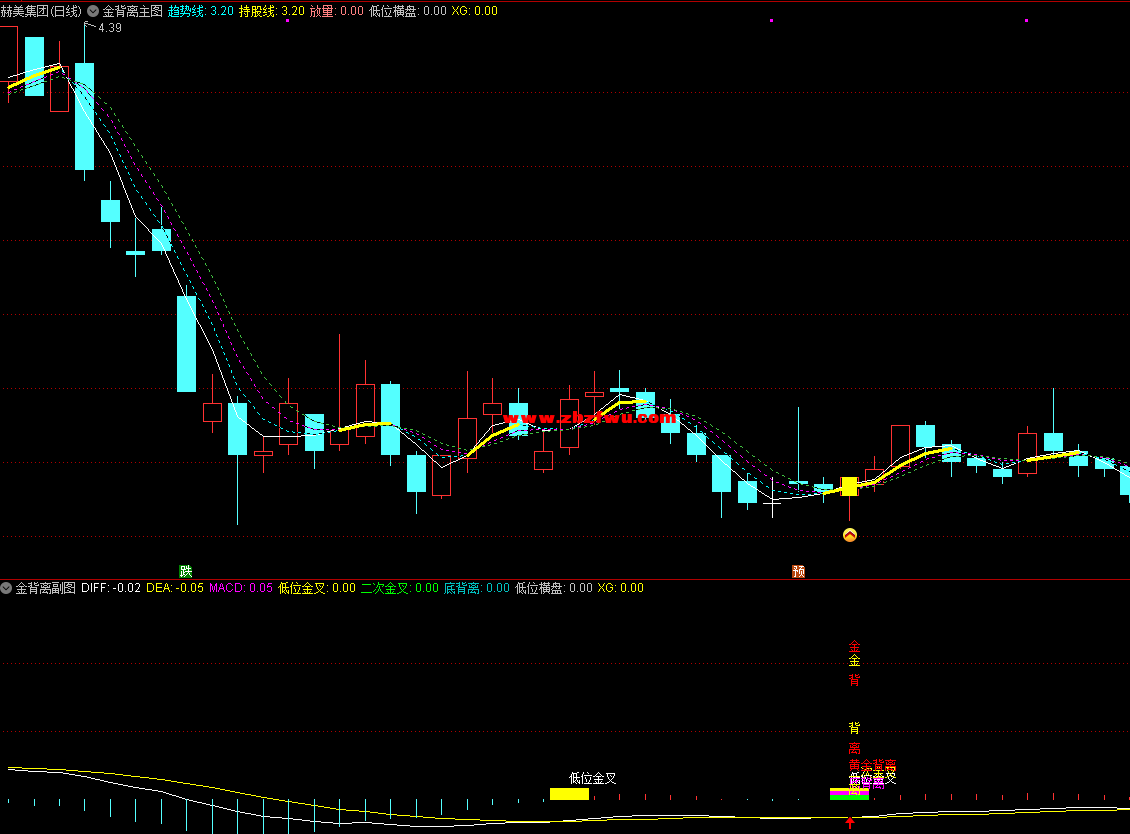The image size is (1130, 834).
Task: Select XG: 0.00 in main chart header
Action: (474, 11)
